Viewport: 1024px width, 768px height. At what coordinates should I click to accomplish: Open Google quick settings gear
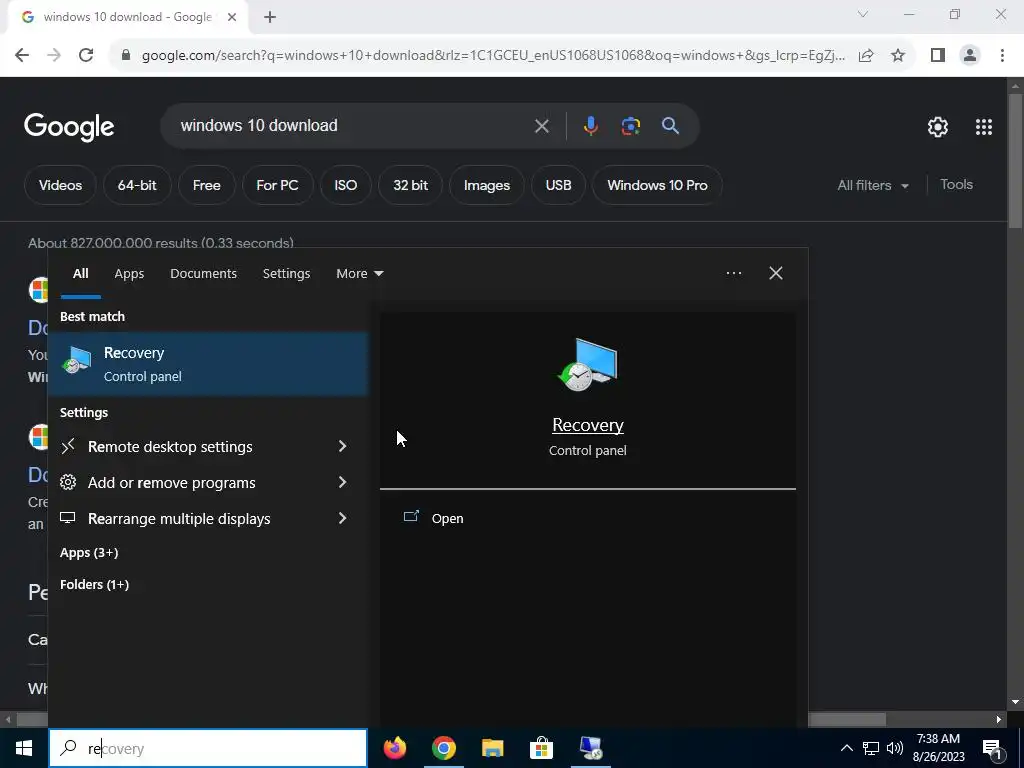pos(938,127)
